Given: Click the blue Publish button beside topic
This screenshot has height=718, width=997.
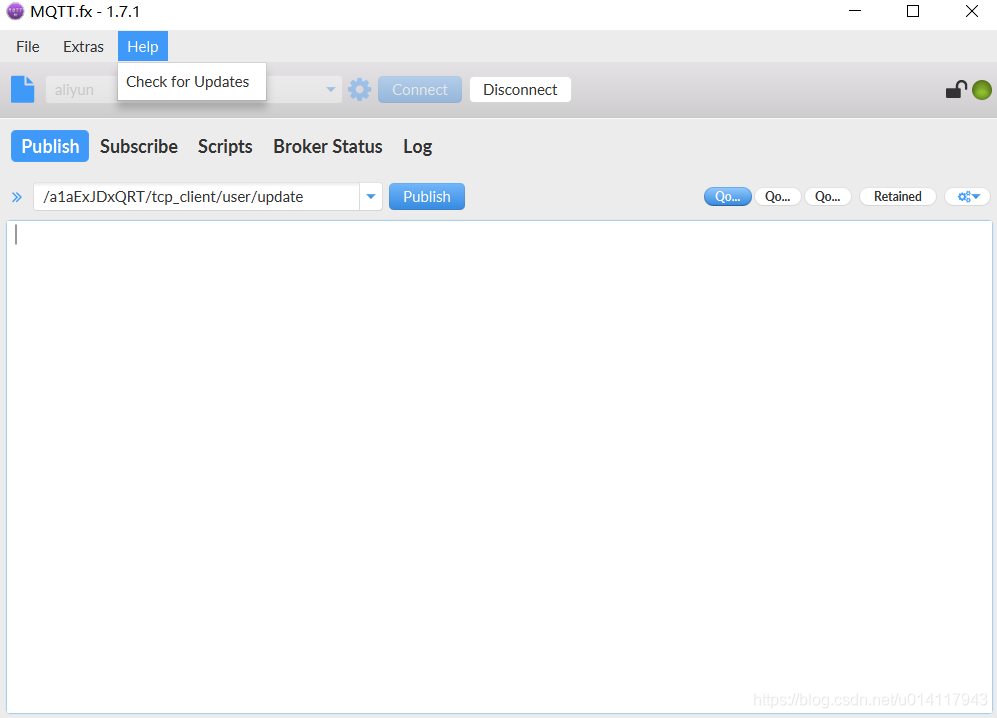Looking at the screenshot, I should tap(427, 197).
